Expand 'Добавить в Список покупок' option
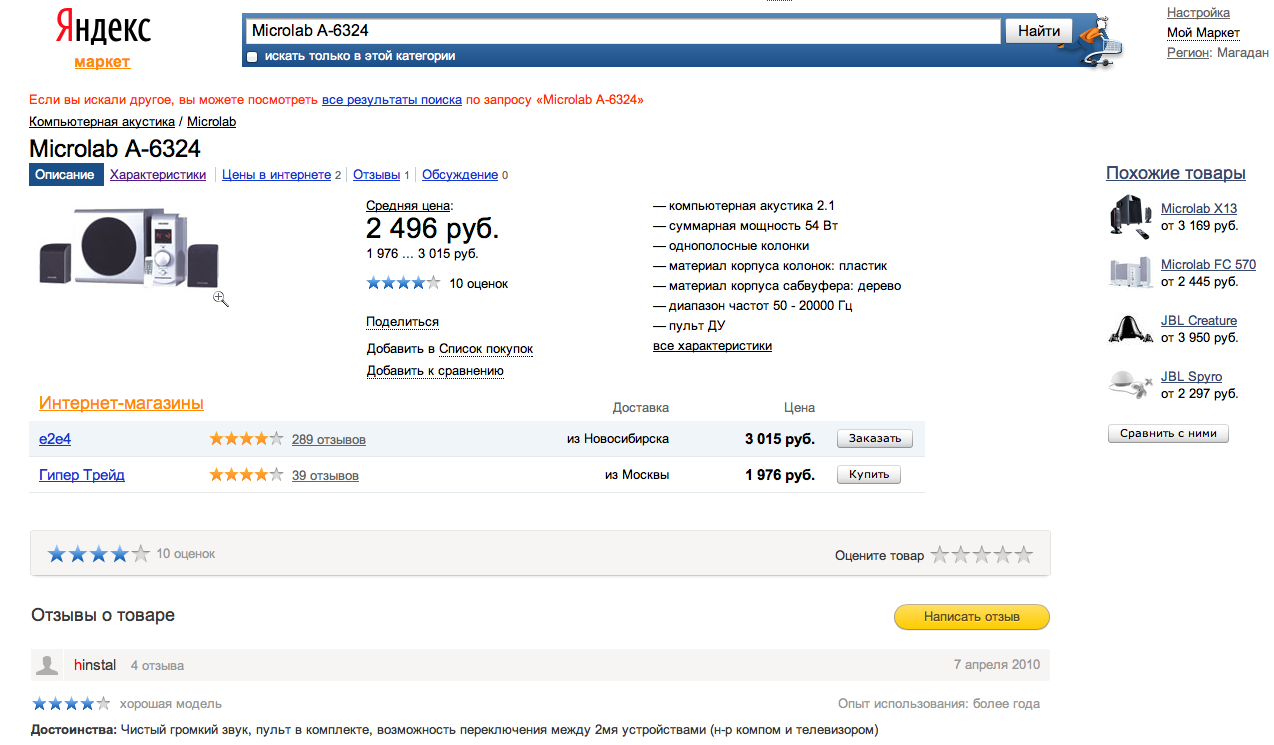 click(485, 349)
